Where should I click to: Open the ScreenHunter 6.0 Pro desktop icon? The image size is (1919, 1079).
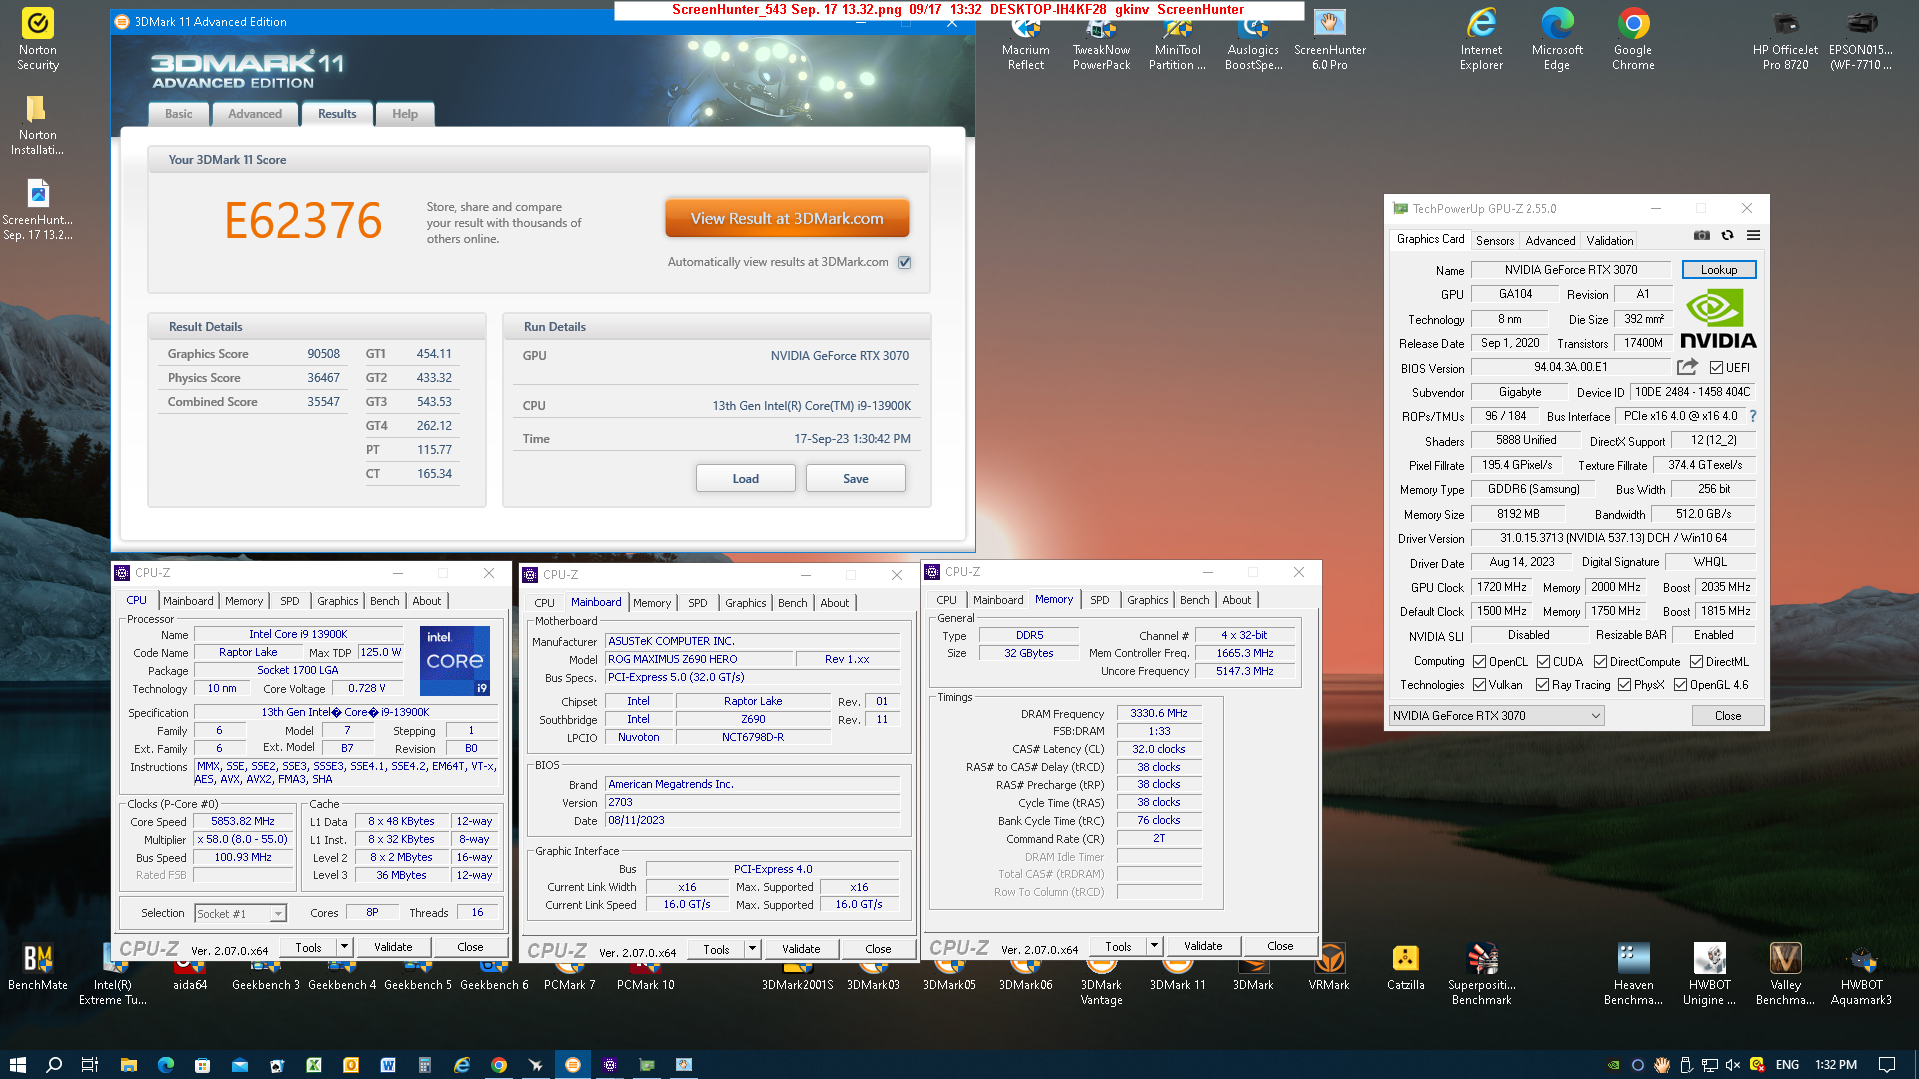tap(1329, 40)
